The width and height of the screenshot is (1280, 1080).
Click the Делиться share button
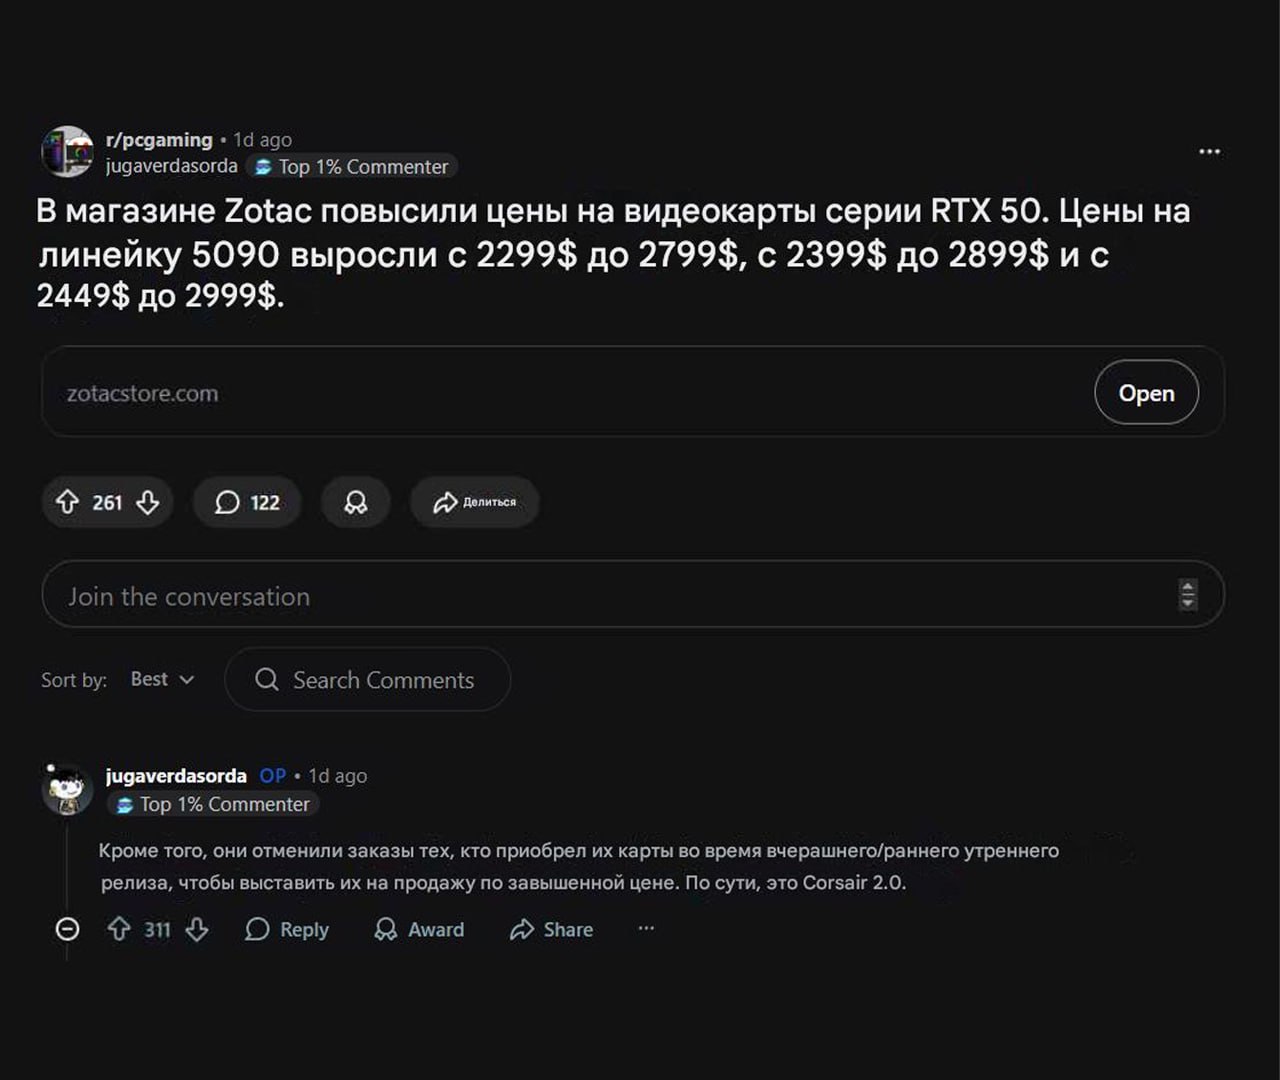point(475,502)
